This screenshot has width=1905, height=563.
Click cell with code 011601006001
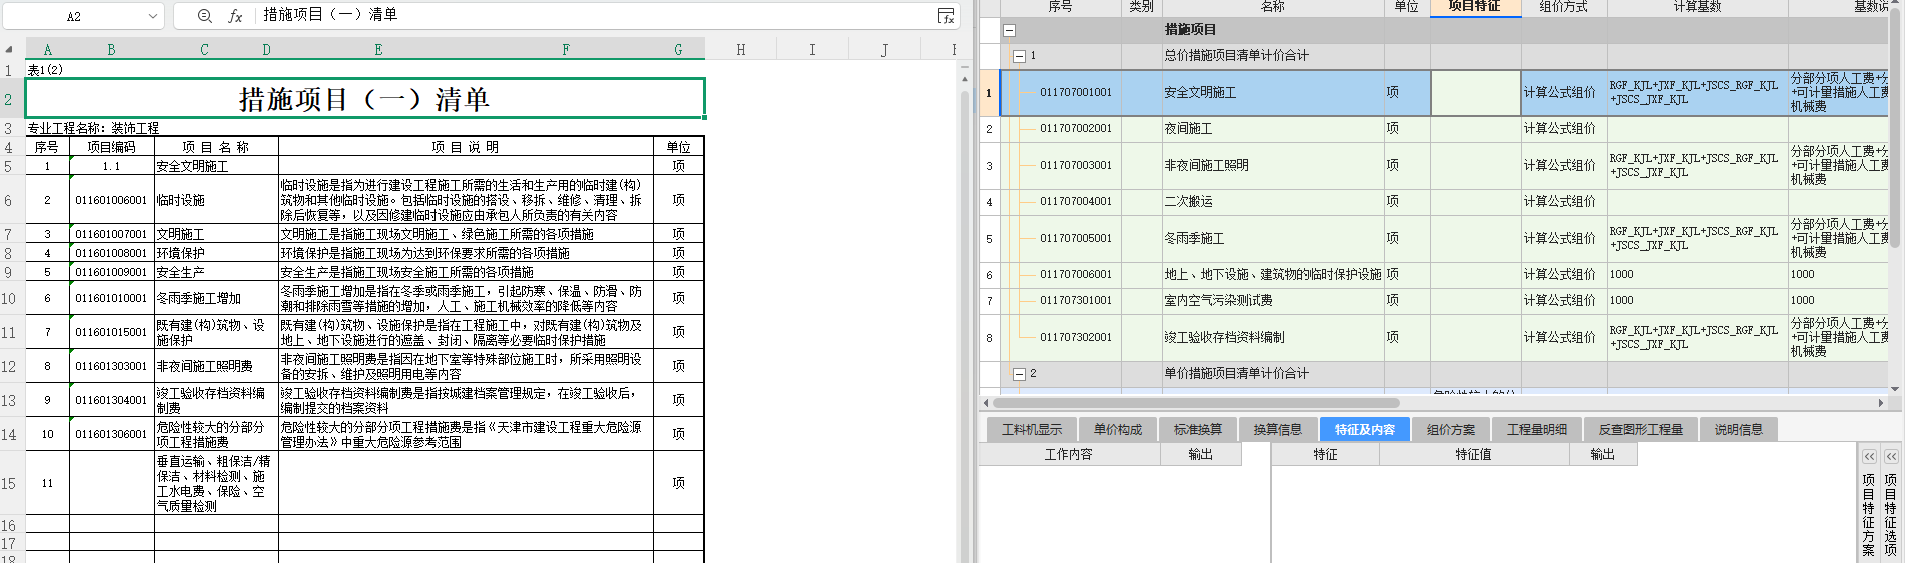[111, 200]
